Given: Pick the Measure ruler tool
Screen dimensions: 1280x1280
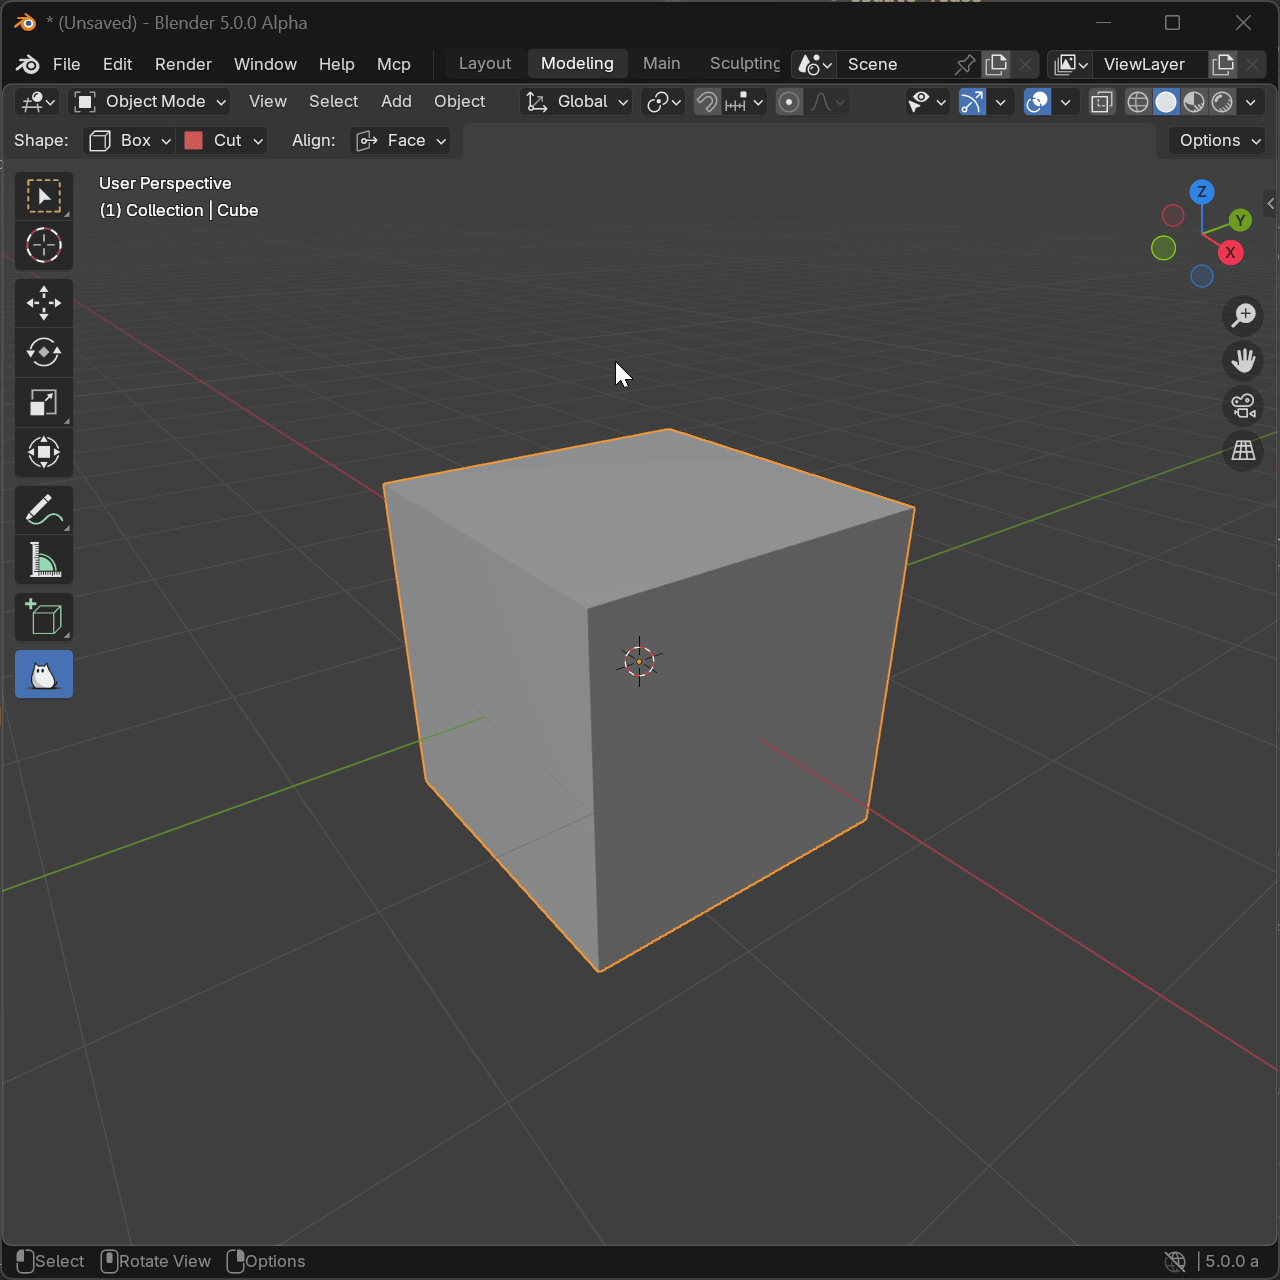Looking at the screenshot, I should pos(43,560).
